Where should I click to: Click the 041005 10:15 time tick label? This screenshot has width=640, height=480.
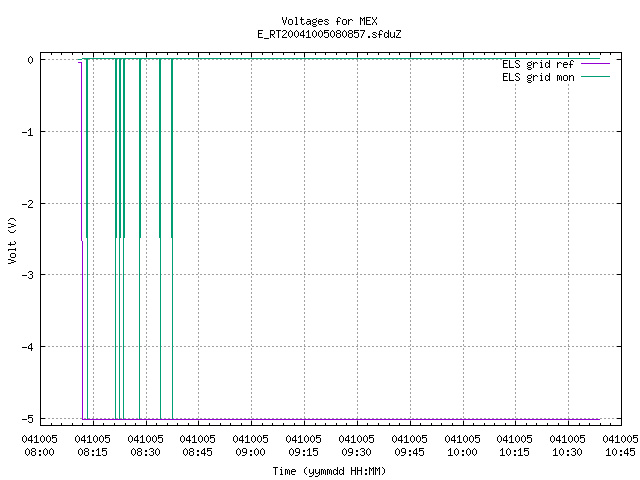point(515,445)
